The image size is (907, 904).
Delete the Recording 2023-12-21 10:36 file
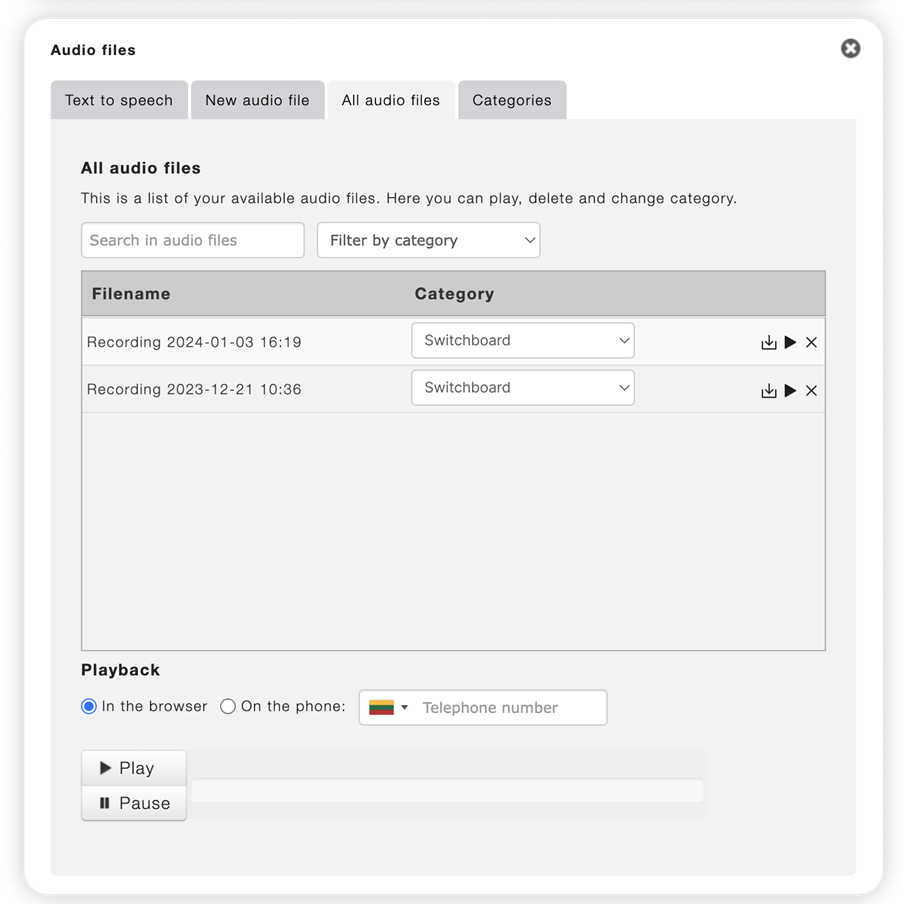[811, 390]
